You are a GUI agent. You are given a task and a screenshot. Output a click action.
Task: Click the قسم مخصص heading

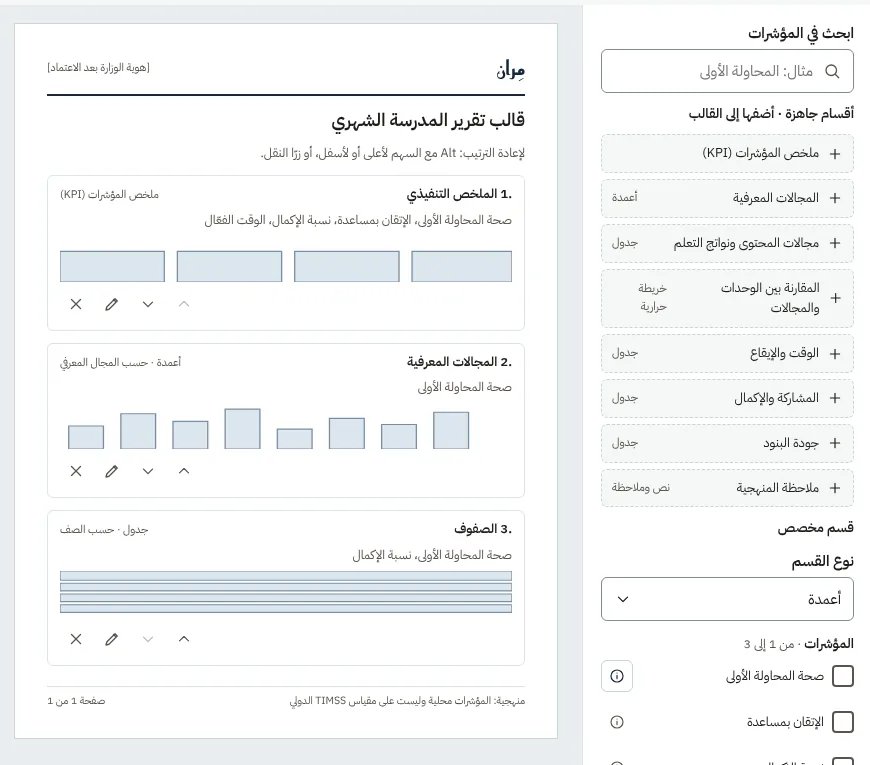(815, 528)
